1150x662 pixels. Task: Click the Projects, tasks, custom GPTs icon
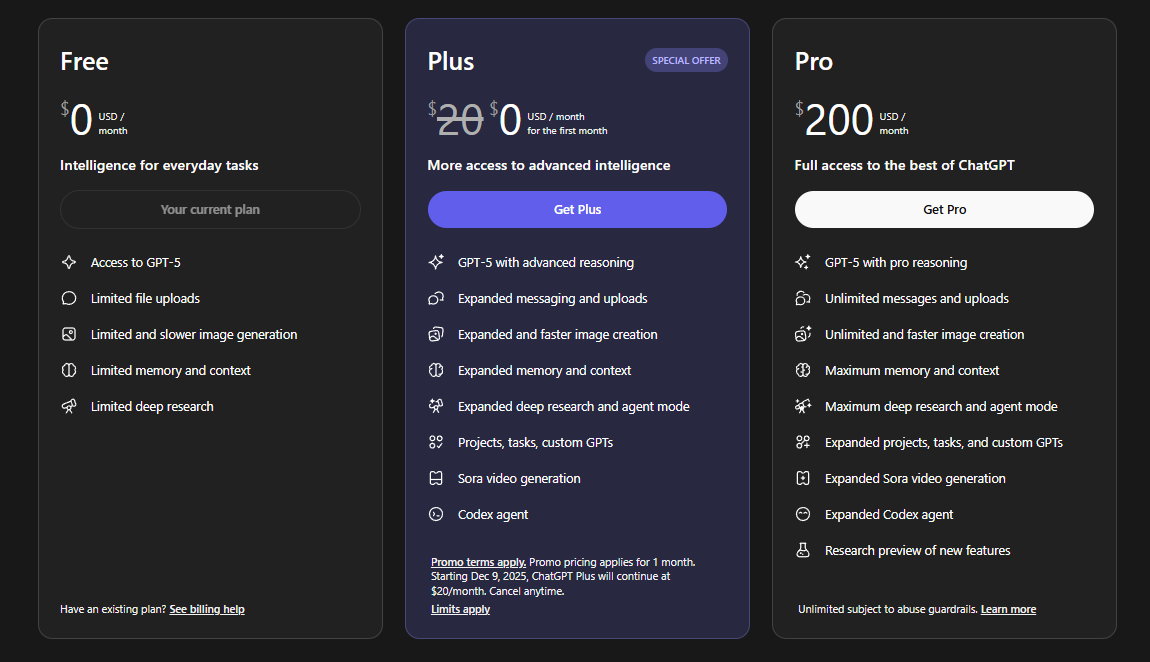[x=436, y=443]
